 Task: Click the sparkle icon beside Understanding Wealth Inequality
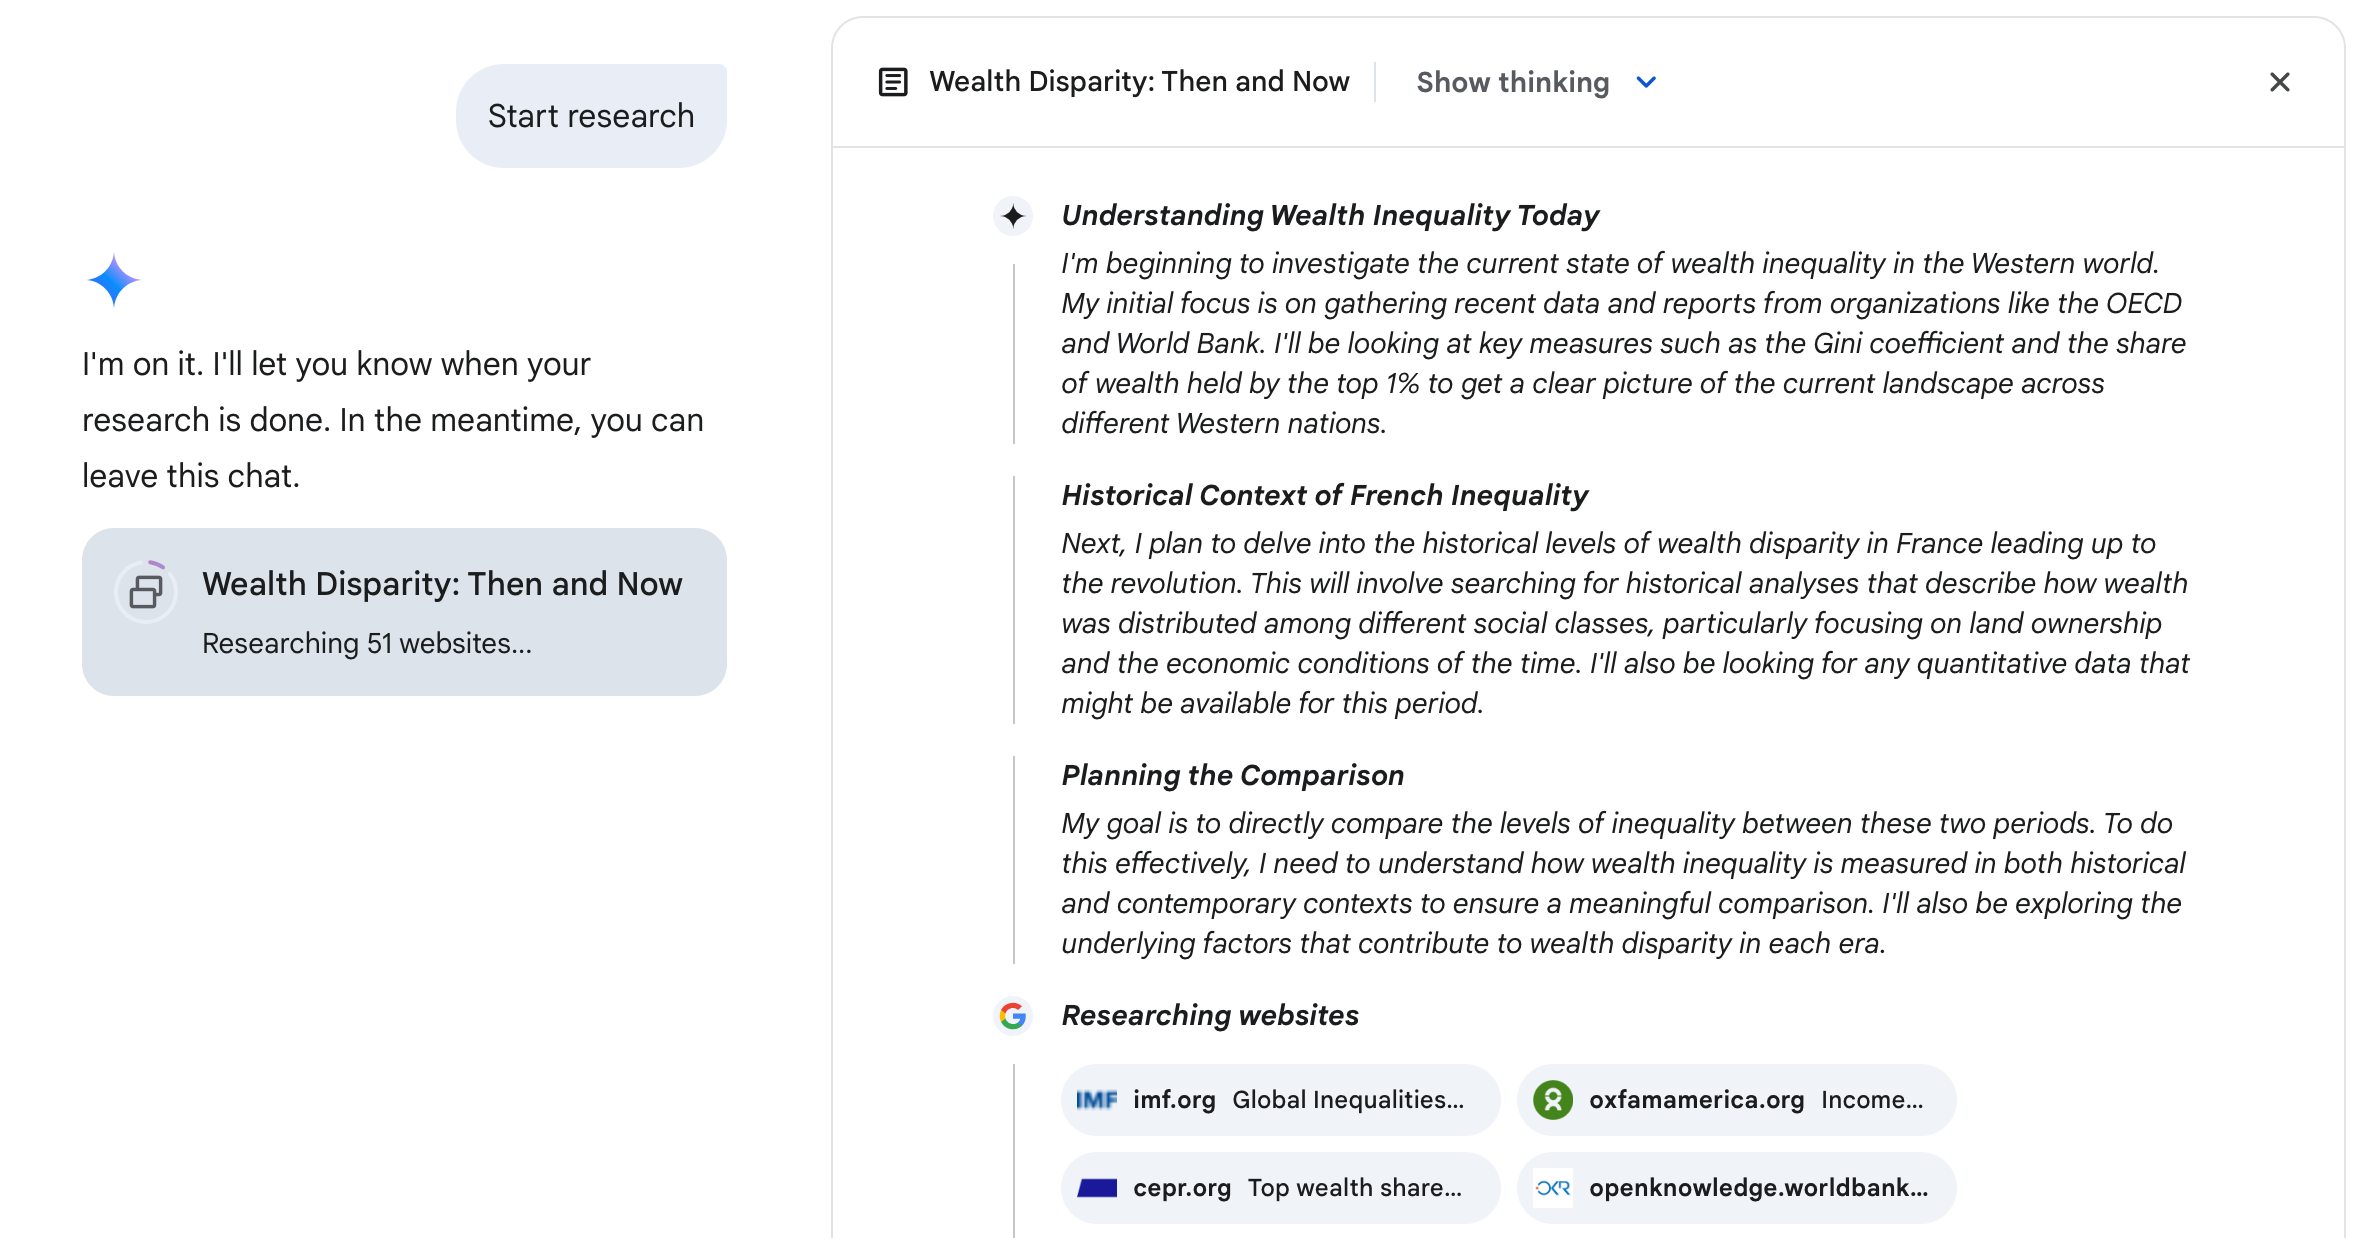tap(1013, 216)
